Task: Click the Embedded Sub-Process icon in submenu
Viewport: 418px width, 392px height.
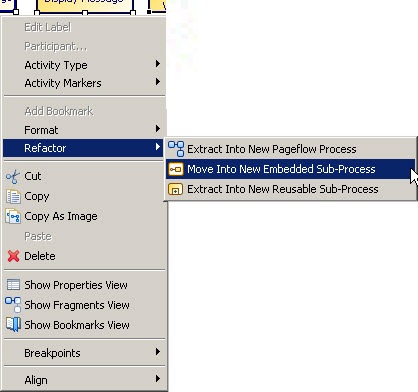Action: [176, 169]
